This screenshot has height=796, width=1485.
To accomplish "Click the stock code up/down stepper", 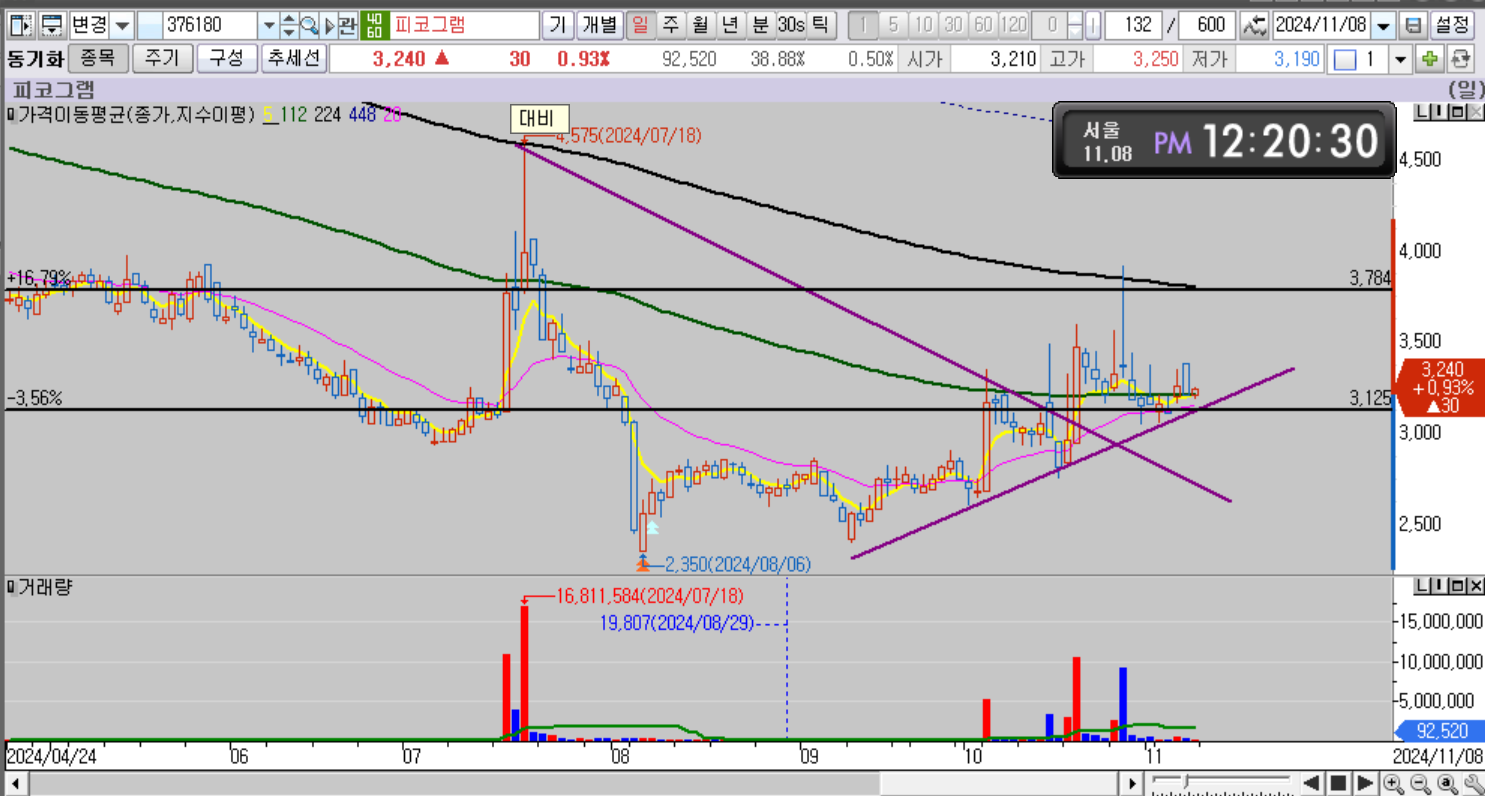I will (x=288, y=25).
